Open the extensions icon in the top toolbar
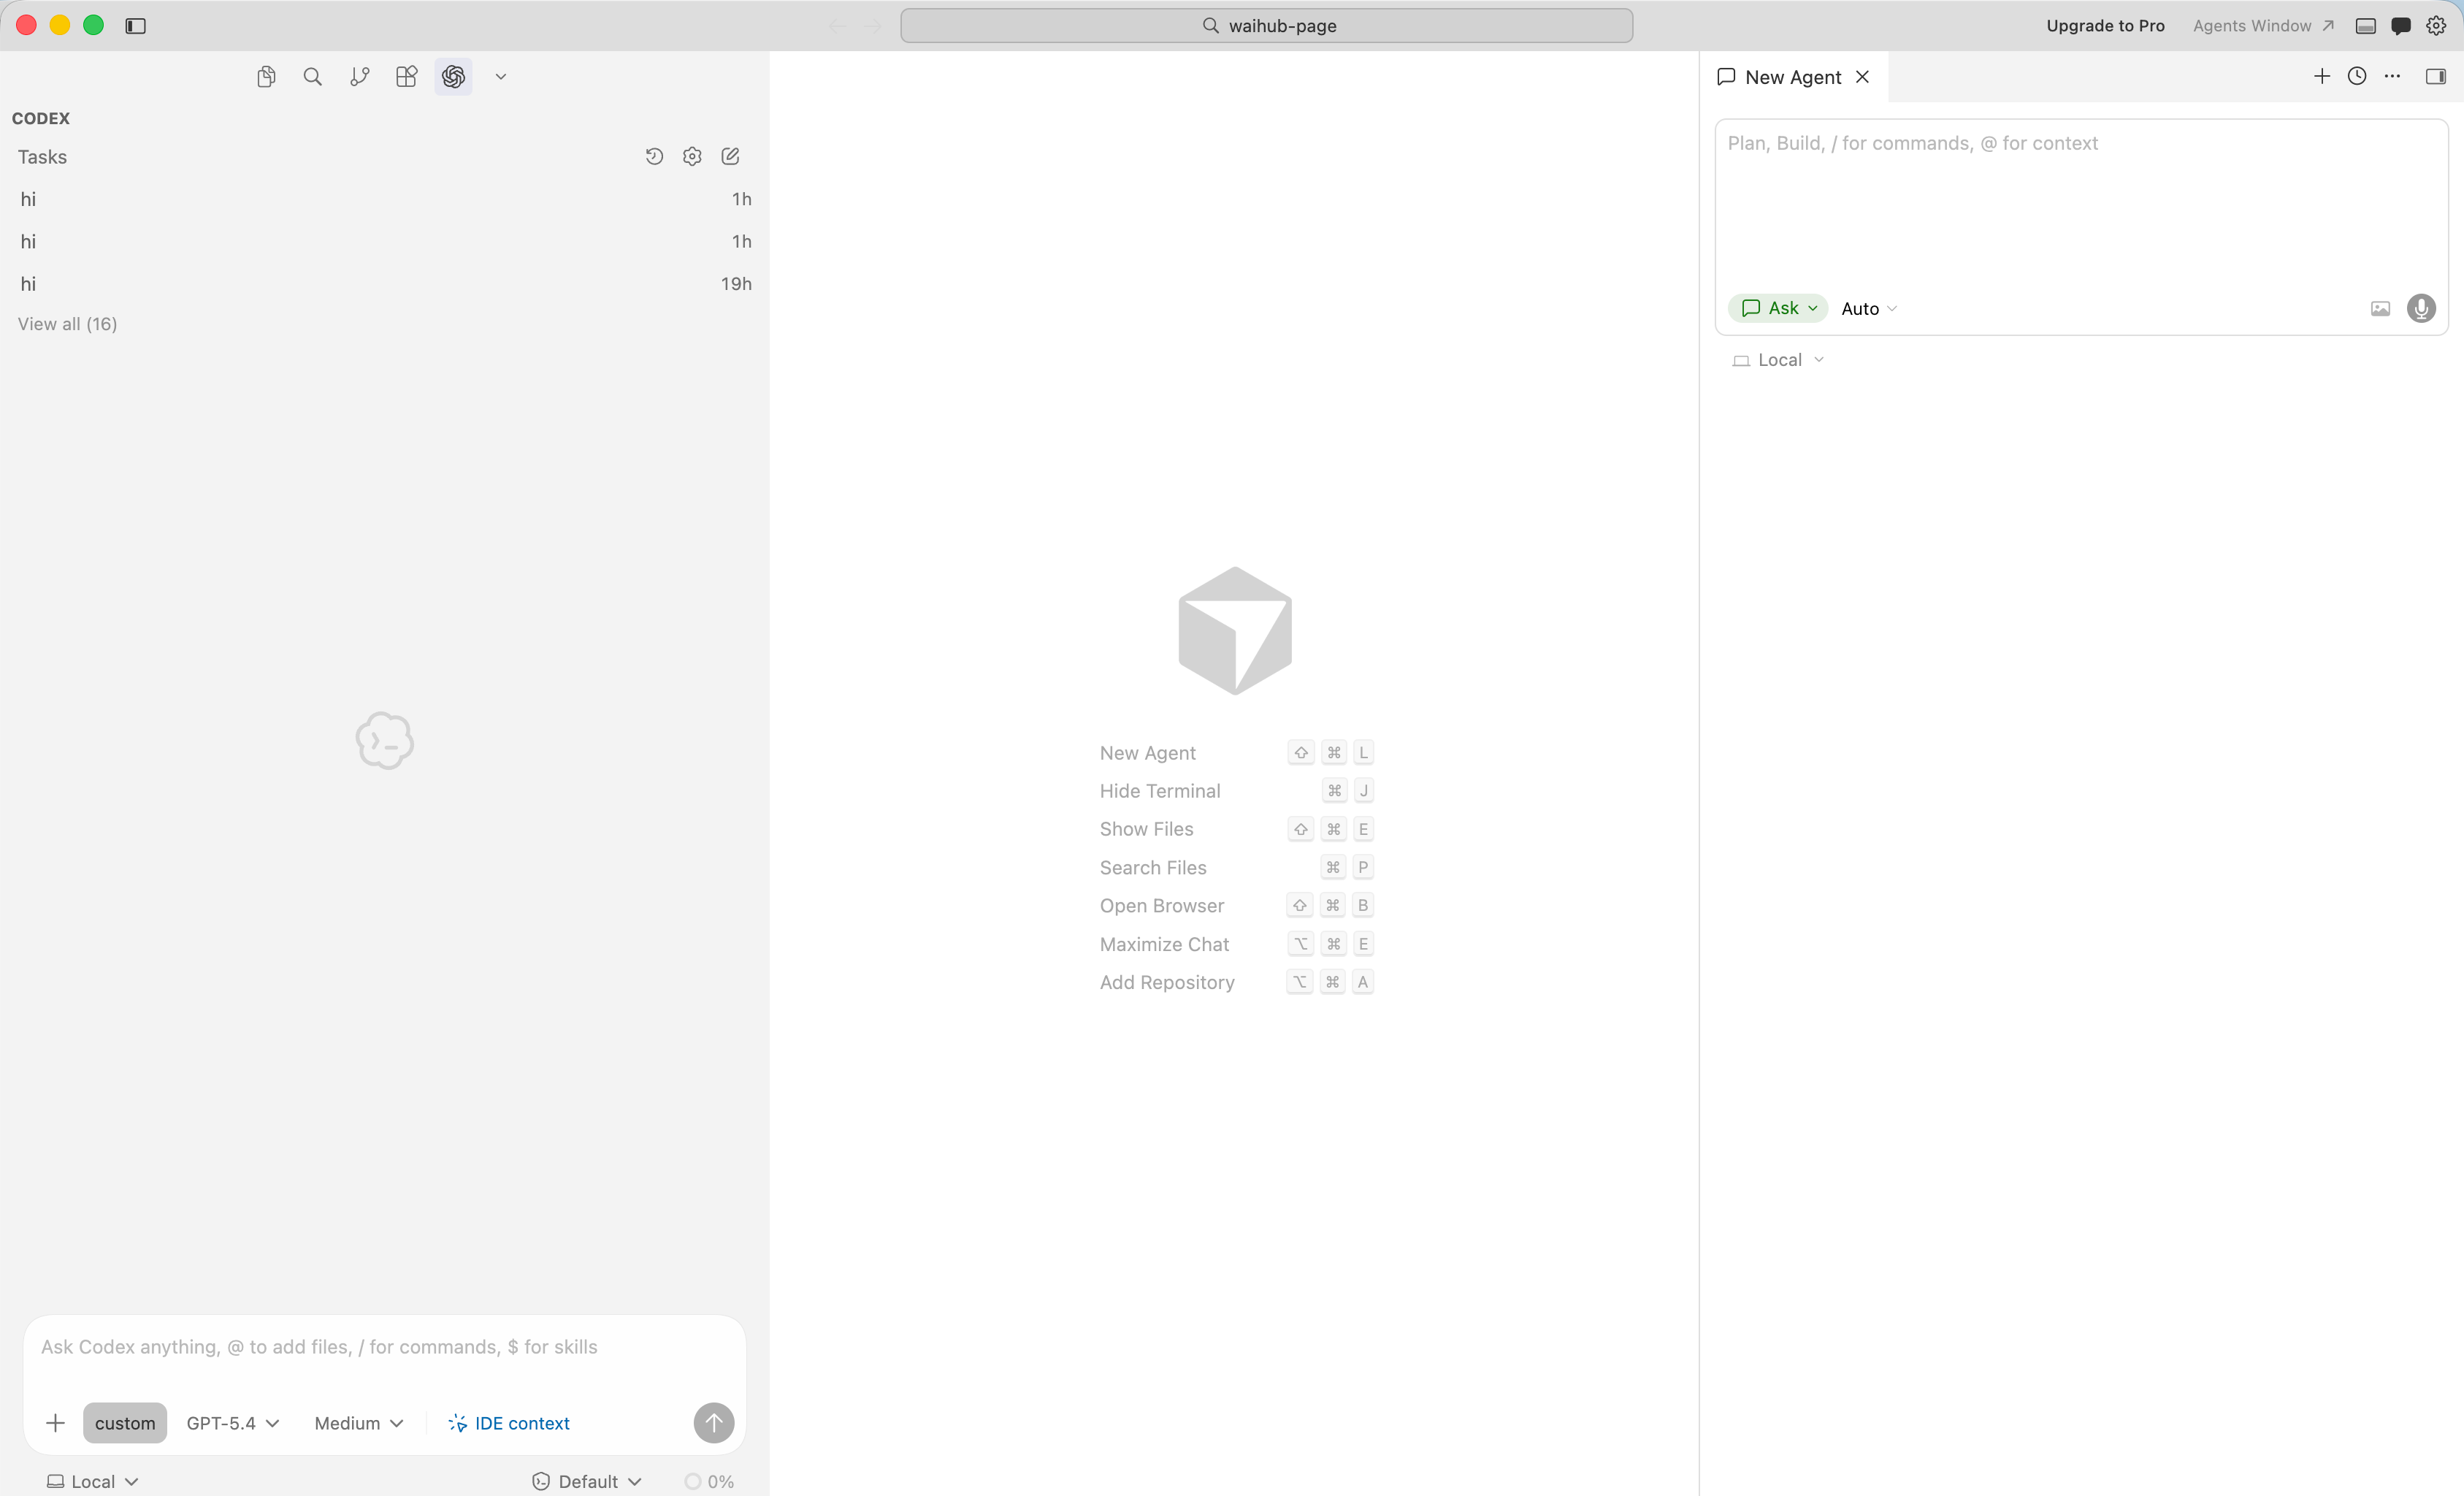2464x1496 pixels. click(406, 76)
